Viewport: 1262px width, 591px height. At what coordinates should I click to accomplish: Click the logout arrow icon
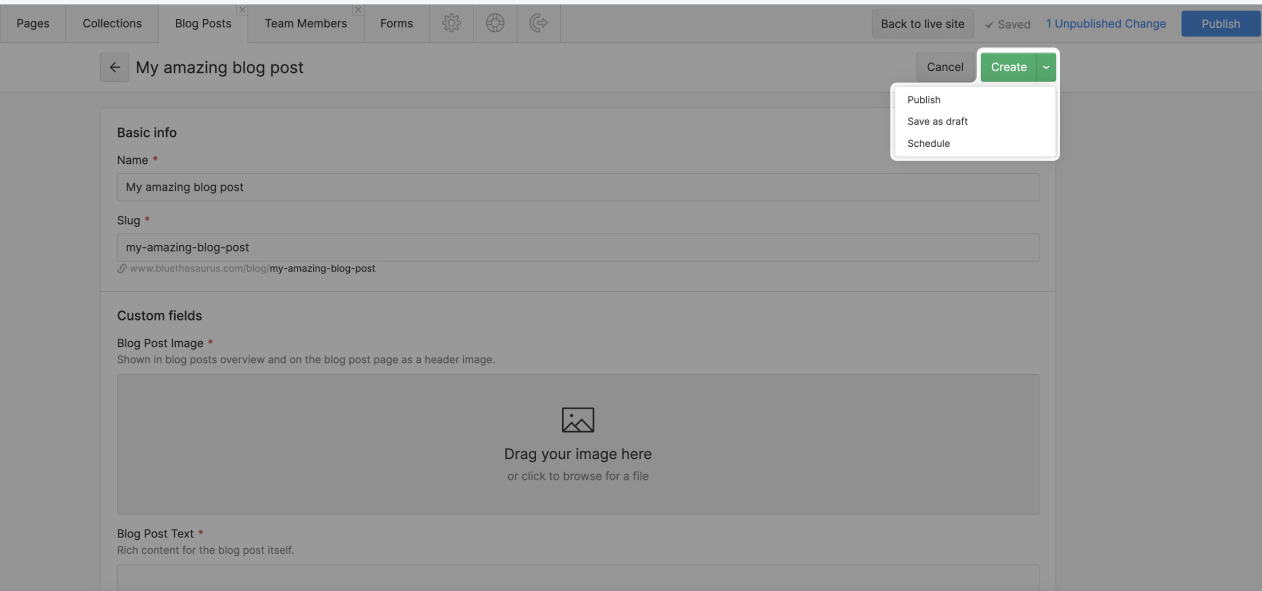point(538,23)
